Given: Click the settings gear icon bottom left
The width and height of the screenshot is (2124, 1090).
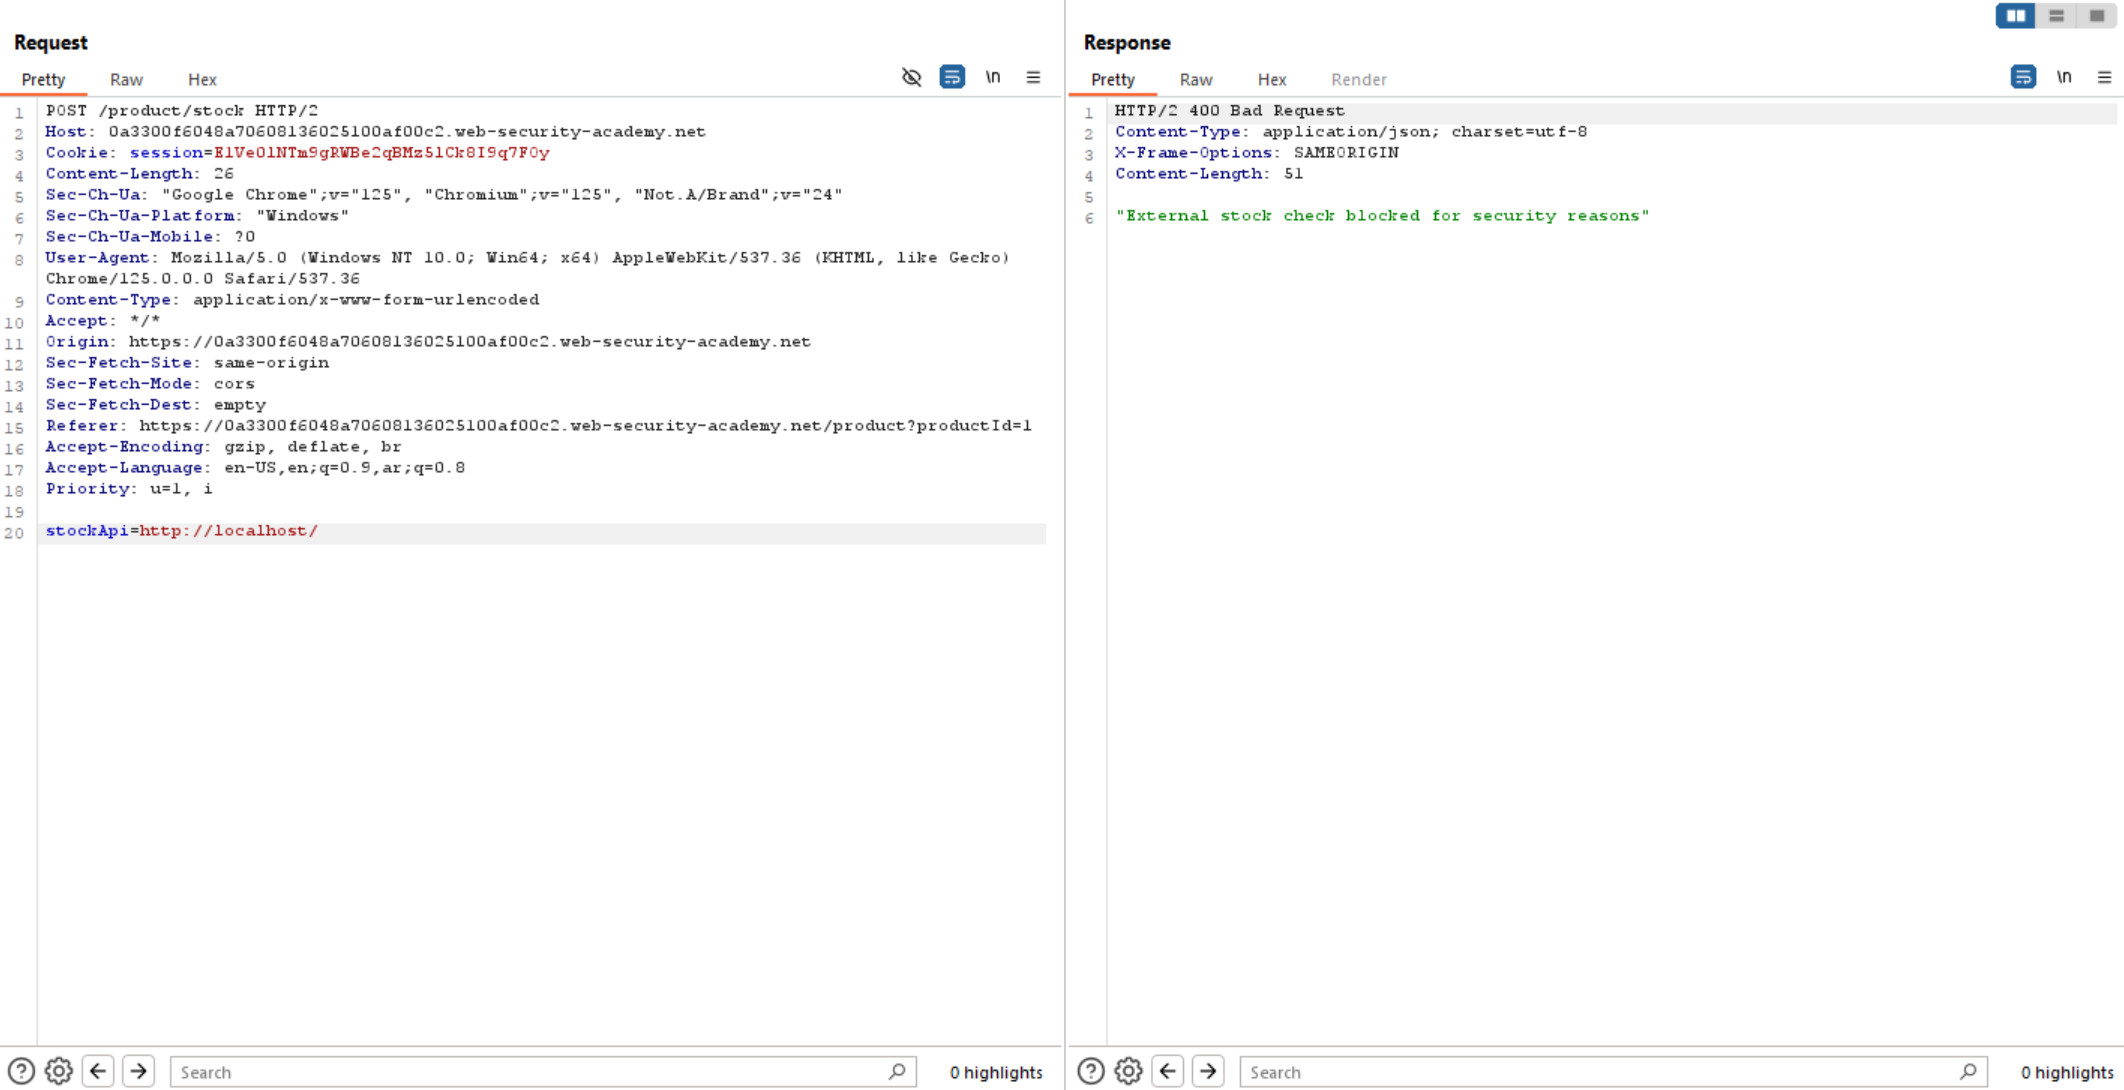Looking at the screenshot, I should click(58, 1071).
